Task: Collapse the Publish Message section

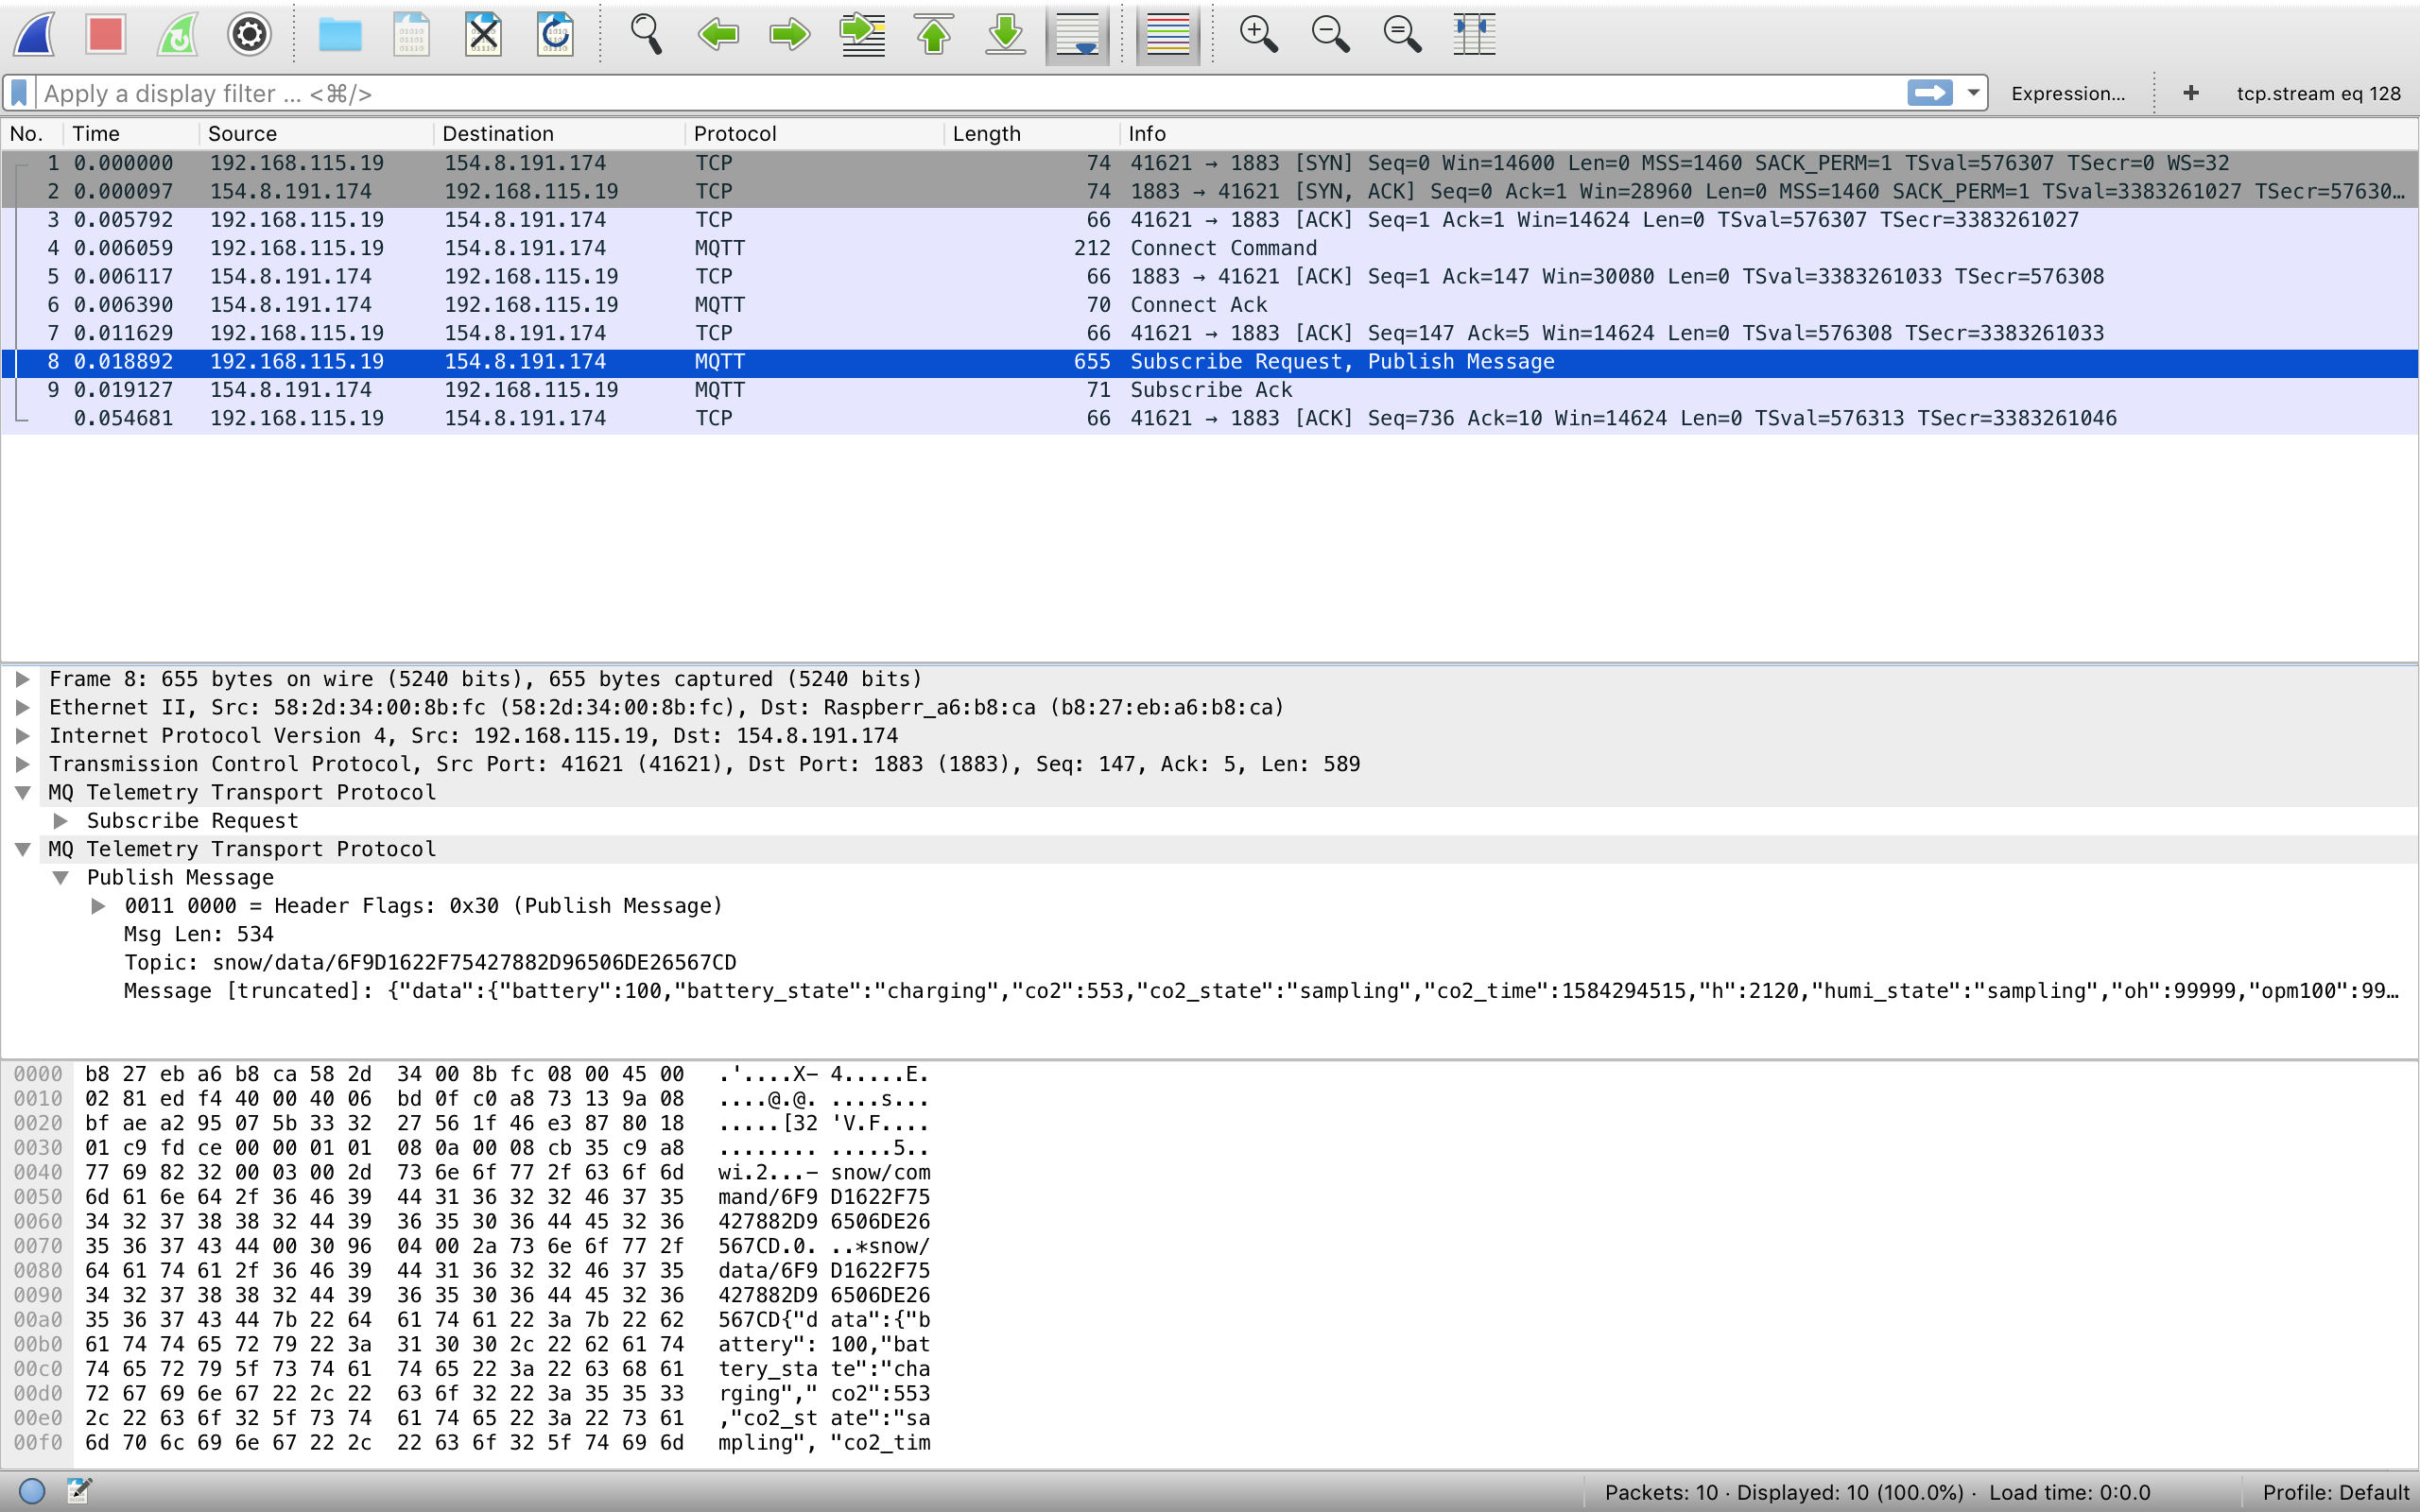Action: (61, 878)
